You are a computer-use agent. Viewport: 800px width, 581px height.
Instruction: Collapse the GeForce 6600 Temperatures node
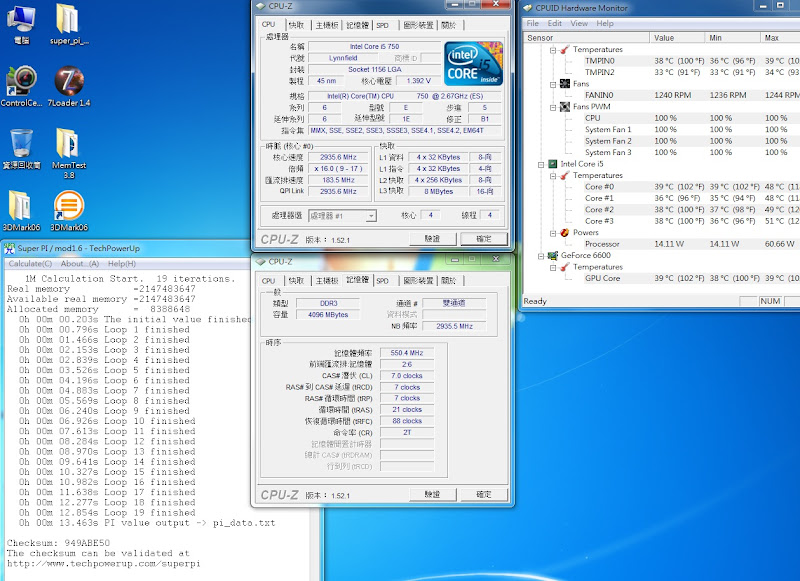553,267
